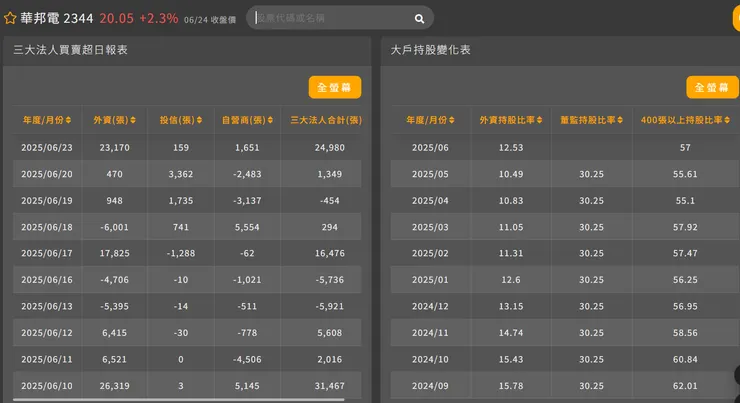The image size is (740, 403).
Task: Select the 2025/05 month row
Action: coord(564,174)
